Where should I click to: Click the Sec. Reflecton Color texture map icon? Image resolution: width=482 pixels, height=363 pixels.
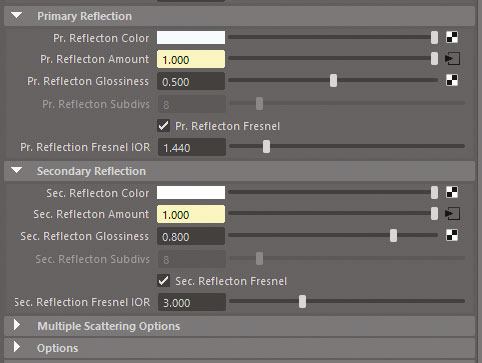(452, 192)
